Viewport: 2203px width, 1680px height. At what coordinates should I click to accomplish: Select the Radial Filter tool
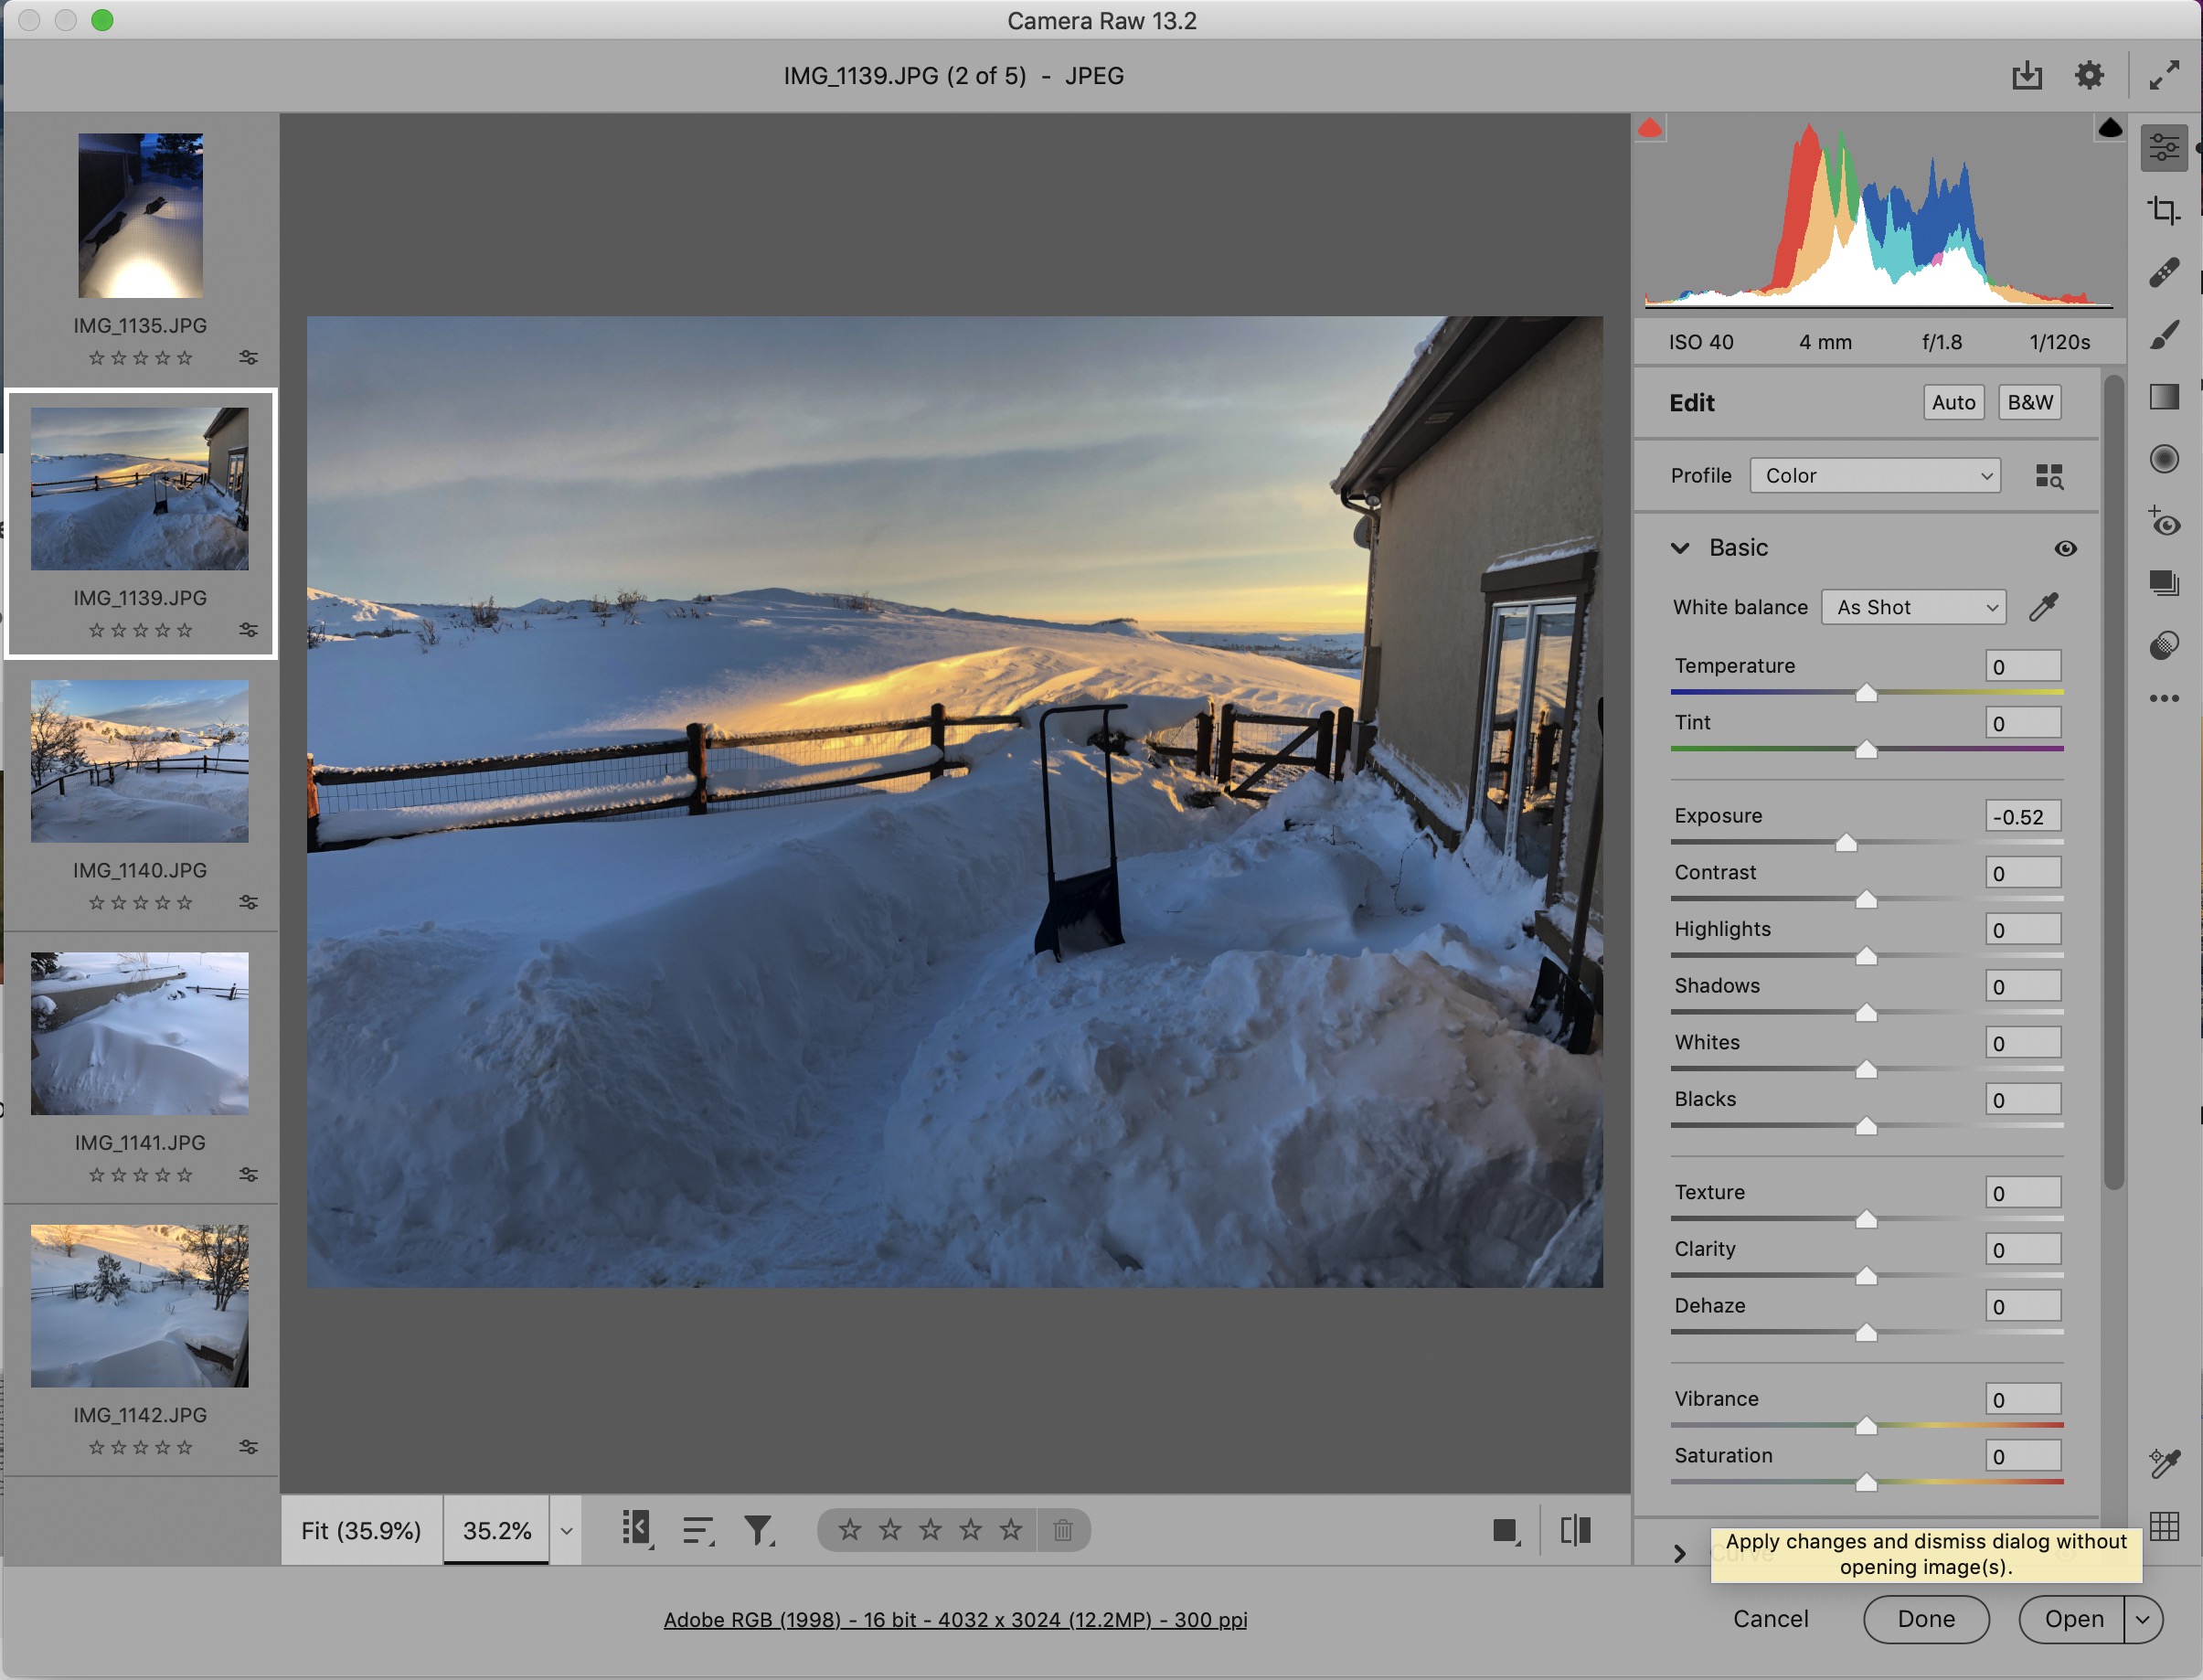[2164, 459]
